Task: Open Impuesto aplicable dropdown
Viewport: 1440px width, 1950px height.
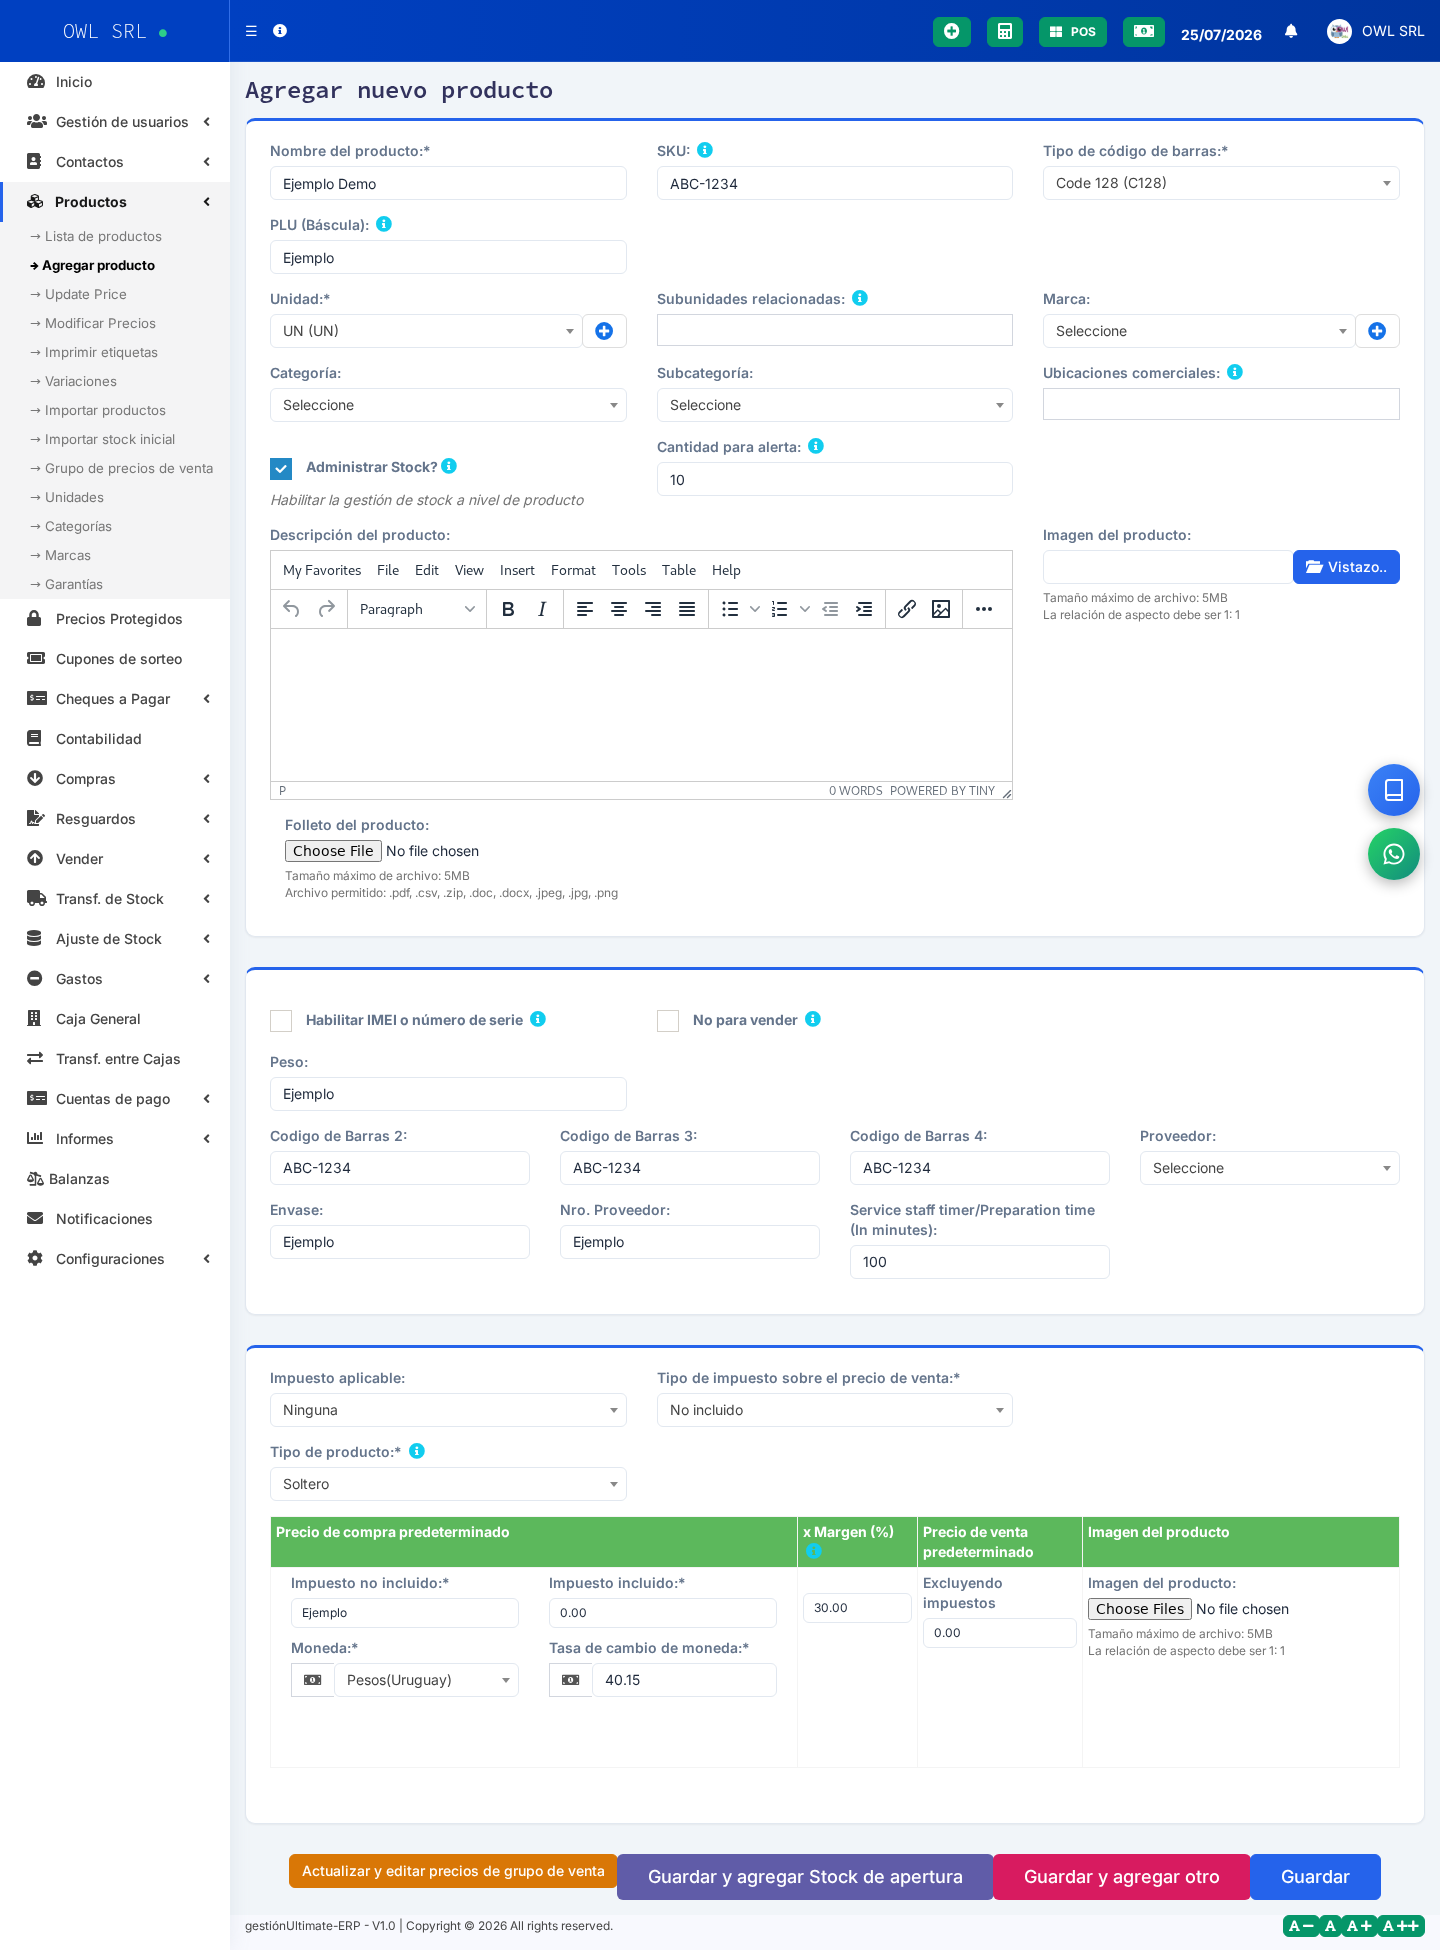Action: coord(448,1410)
